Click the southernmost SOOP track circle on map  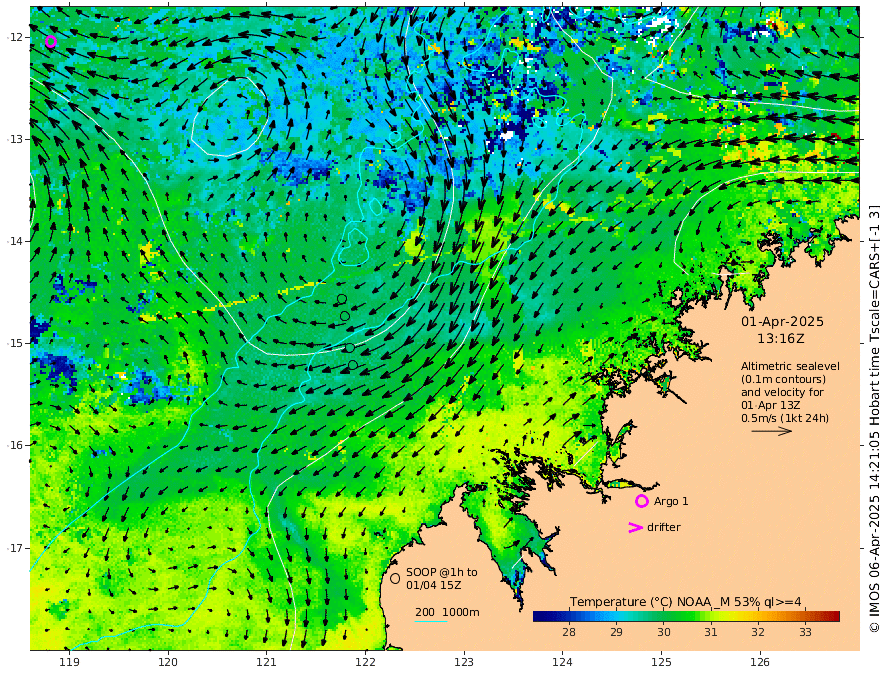click(352, 365)
